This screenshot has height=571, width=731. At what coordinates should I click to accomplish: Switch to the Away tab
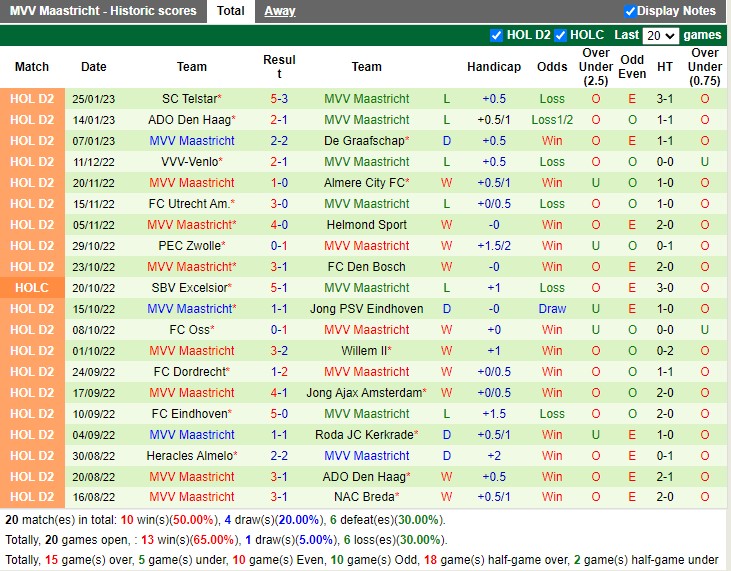pos(280,11)
